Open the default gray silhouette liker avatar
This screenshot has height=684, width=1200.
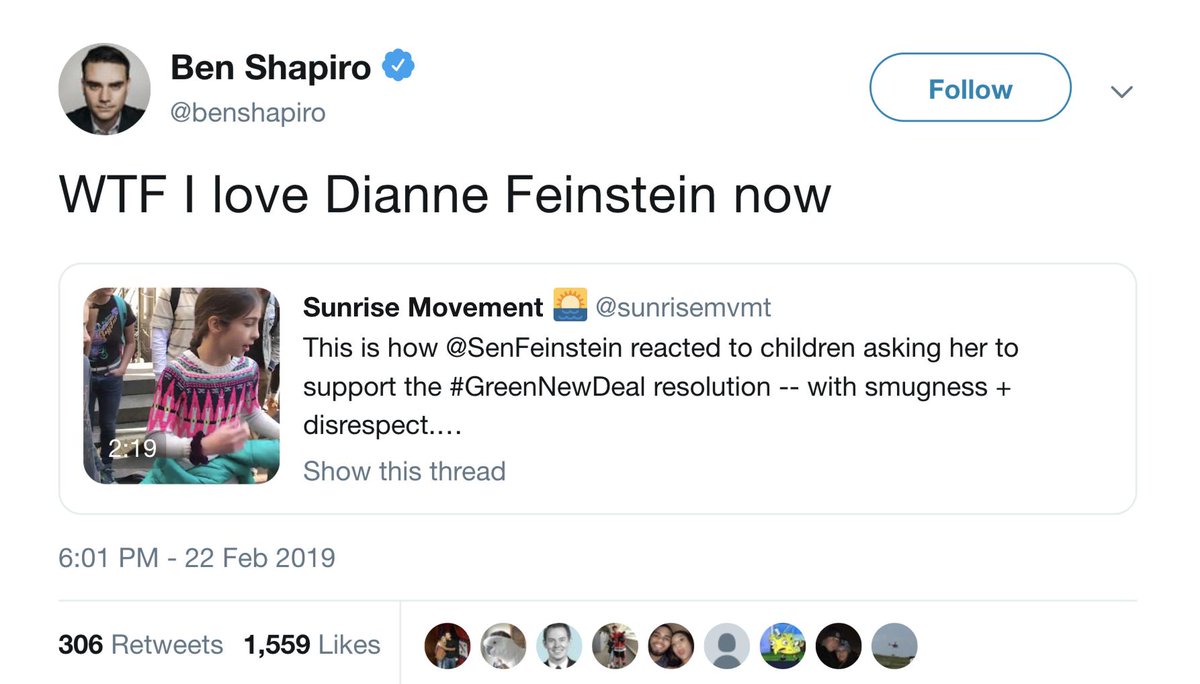(724, 645)
